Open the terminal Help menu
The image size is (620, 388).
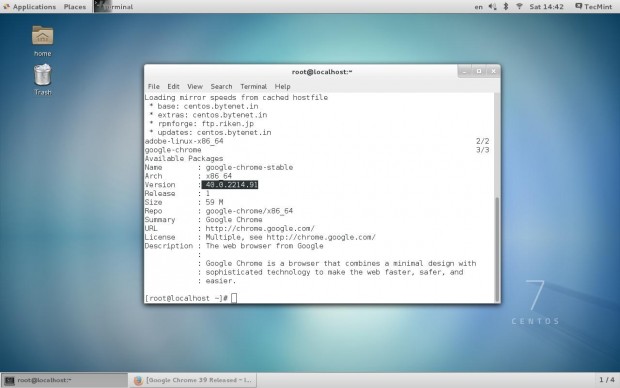[282, 86]
